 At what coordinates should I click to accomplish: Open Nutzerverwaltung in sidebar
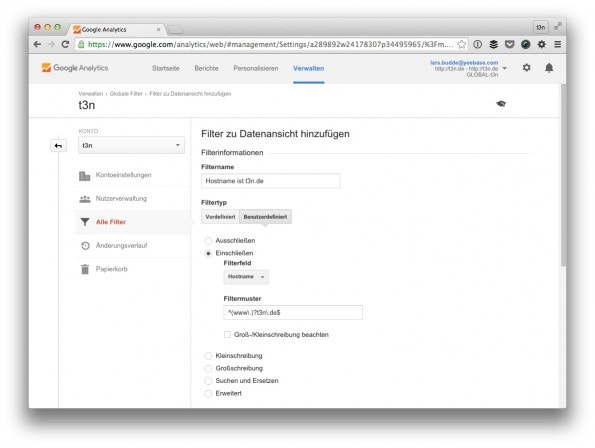(x=121, y=198)
